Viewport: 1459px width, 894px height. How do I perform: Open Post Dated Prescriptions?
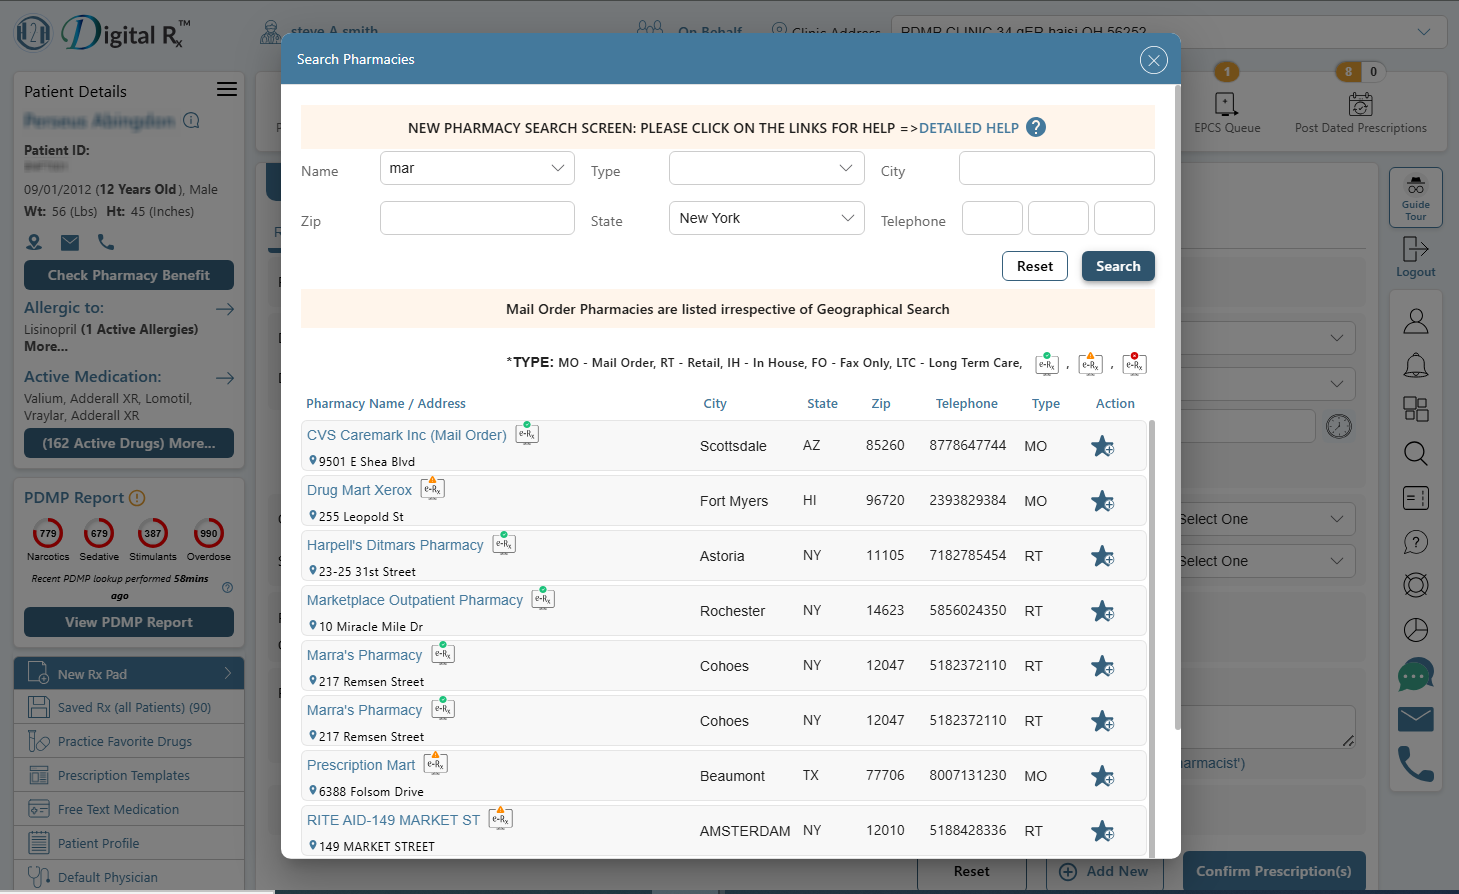[1360, 112]
